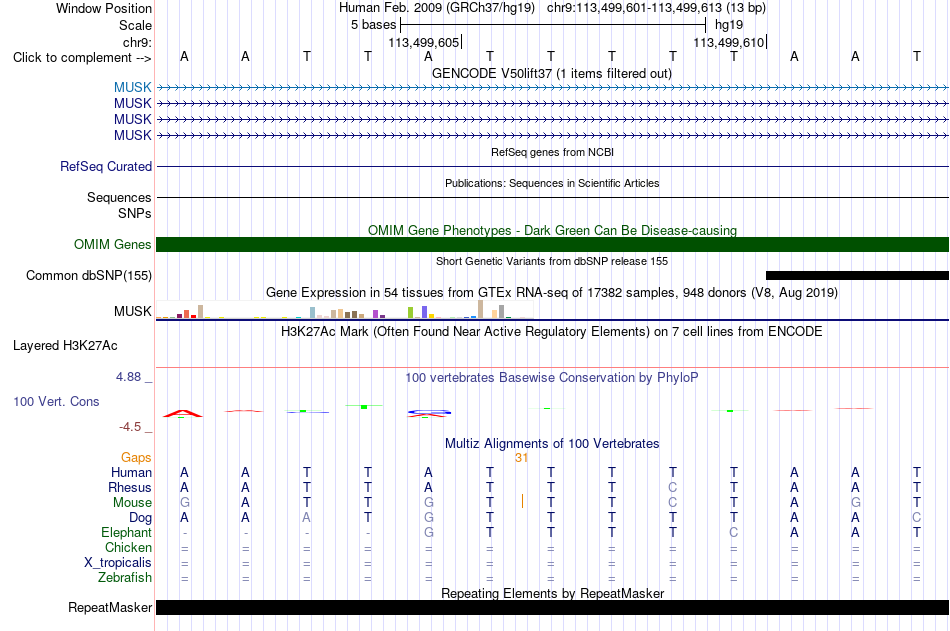Open 100 vertebrates Basewise Conservation PhyloP title
This screenshot has width=950, height=631.
[x=552, y=378]
